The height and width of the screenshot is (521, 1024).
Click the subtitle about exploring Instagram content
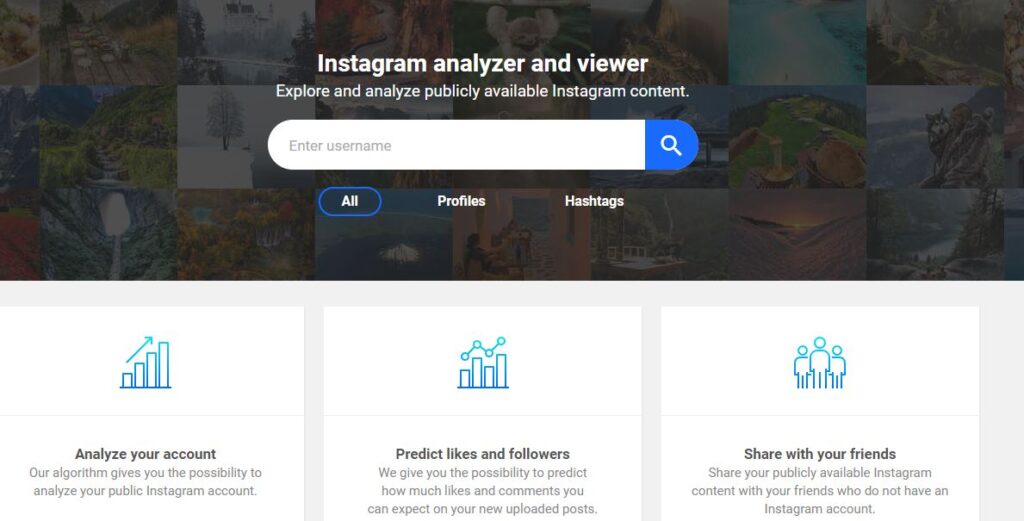[483, 91]
